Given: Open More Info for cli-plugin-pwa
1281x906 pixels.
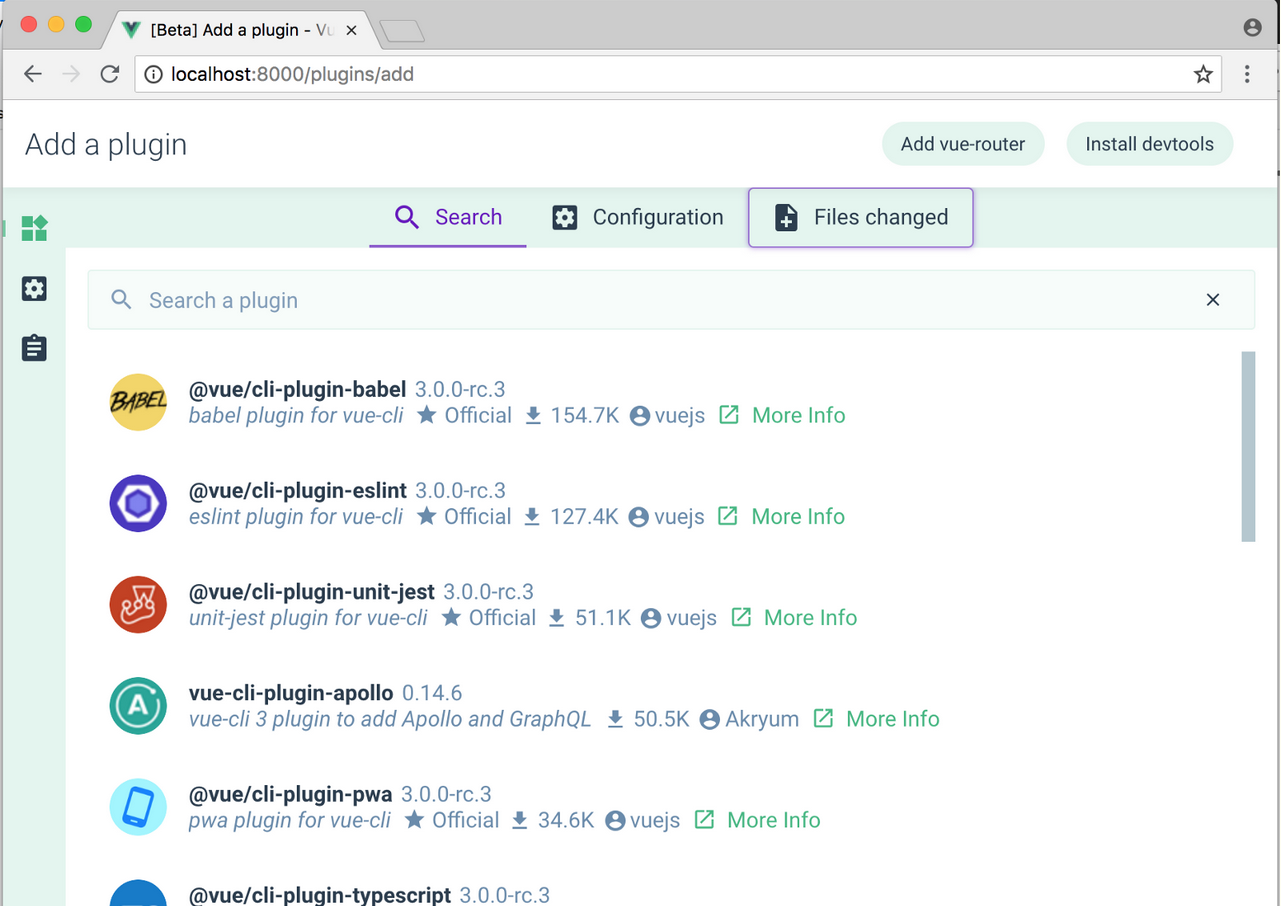Looking at the screenshot, I should [x=774, y=819].
